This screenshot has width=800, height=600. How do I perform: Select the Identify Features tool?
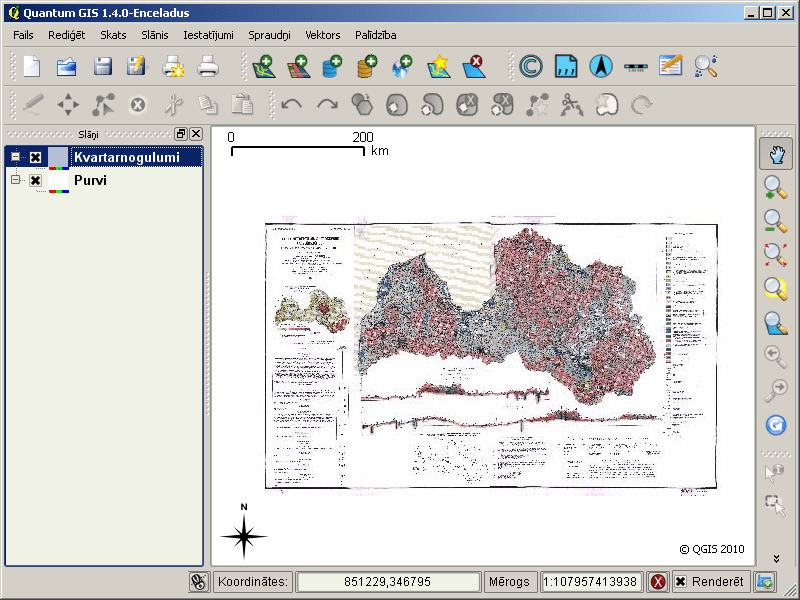pyautogui.click(x=774, y=472)
